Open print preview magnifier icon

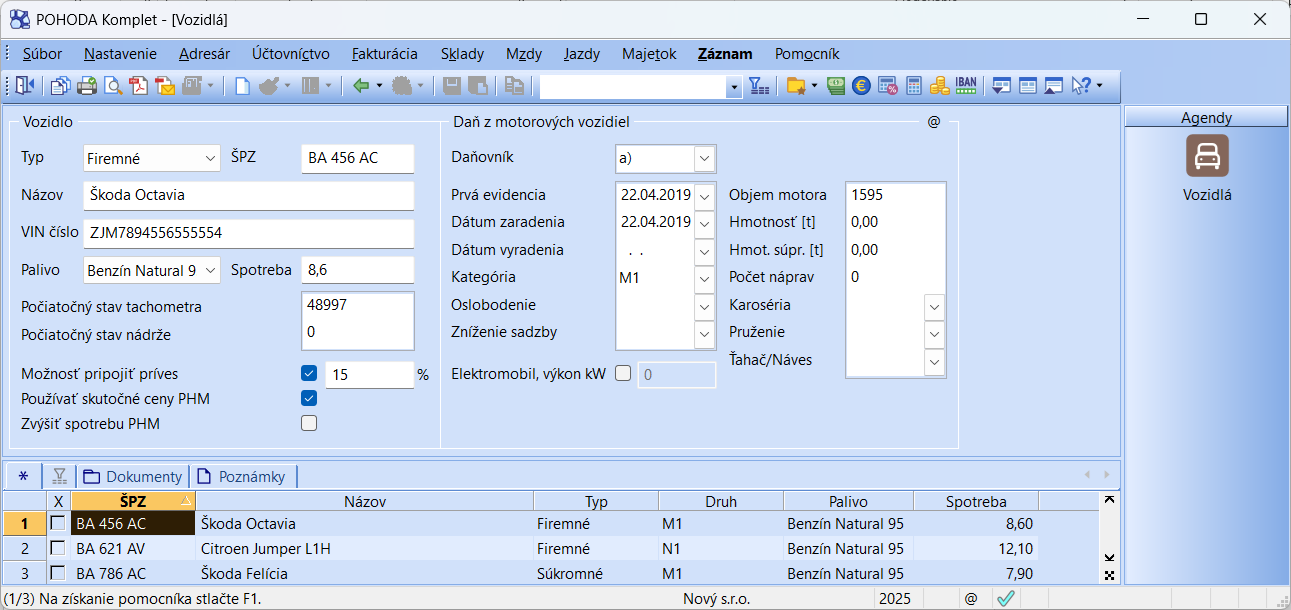tap(113, 86)
